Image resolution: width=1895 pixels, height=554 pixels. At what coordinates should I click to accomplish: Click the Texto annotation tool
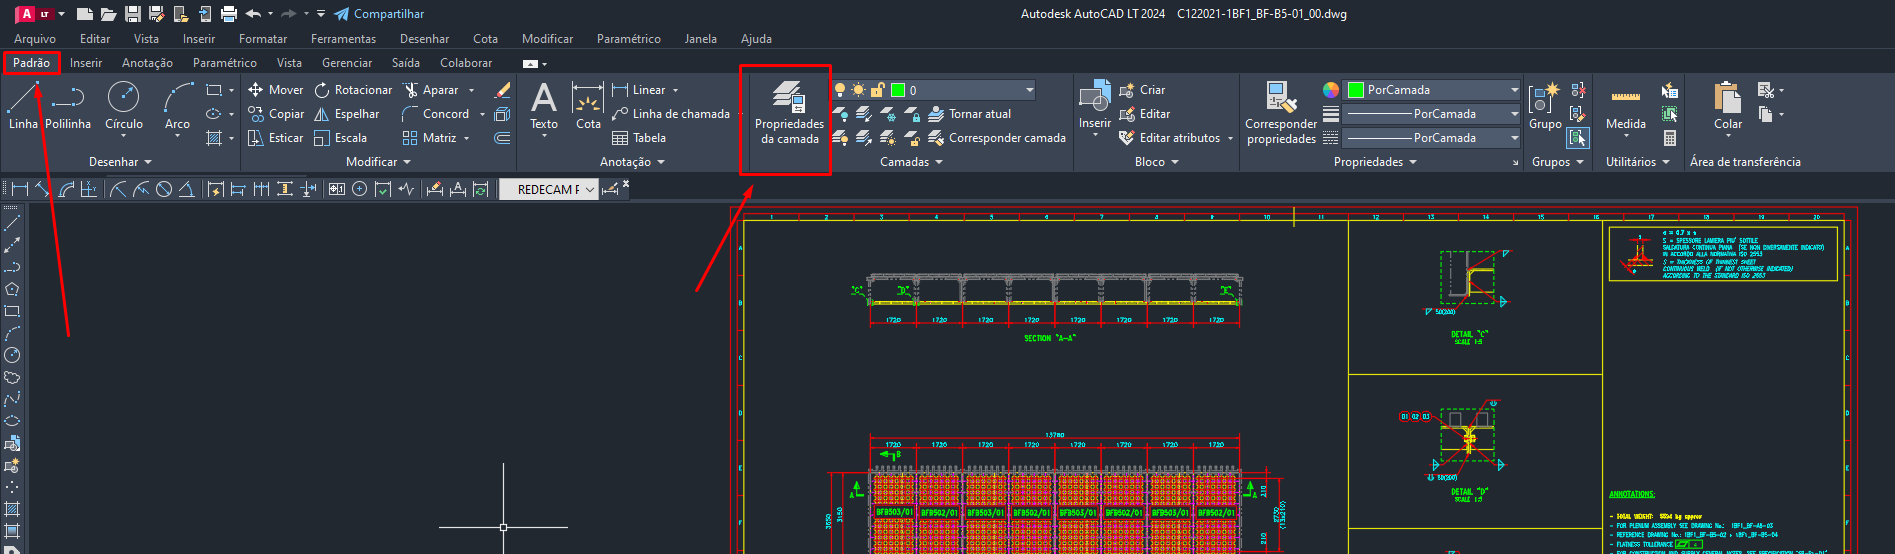[543, 99]
